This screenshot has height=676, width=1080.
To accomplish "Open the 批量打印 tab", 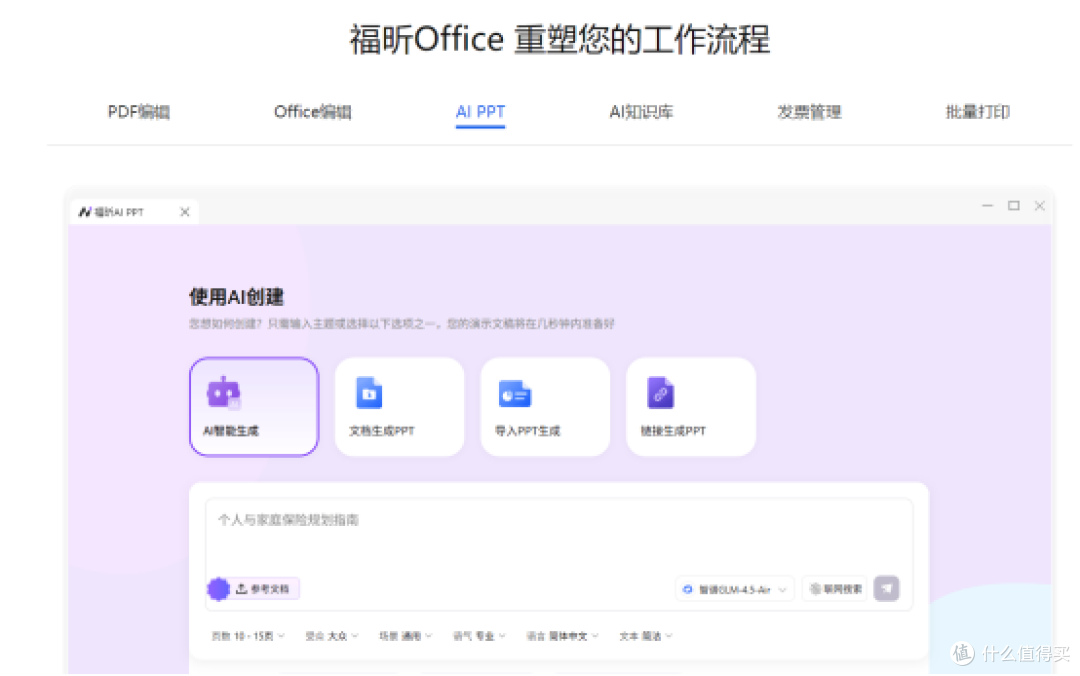I will [977, 112].
